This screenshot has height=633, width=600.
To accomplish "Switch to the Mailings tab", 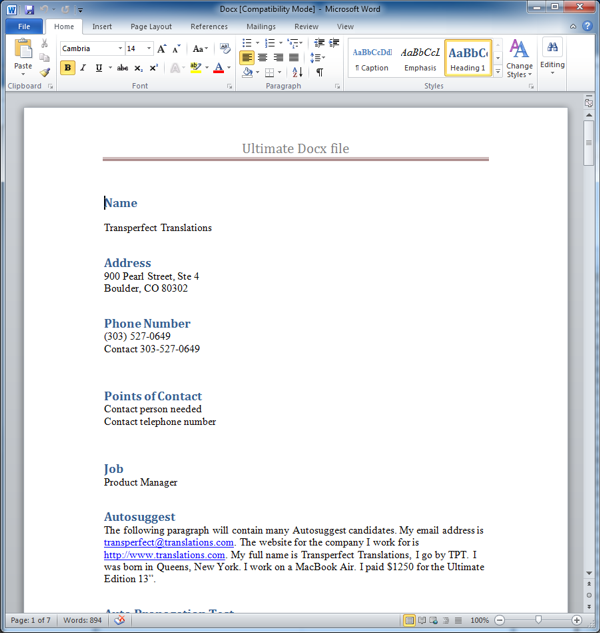I will [261, 26].
